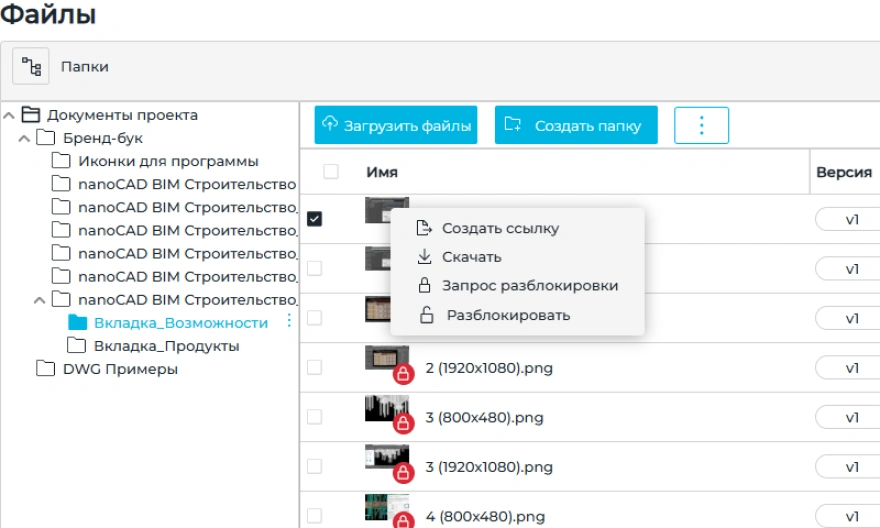Image resolution: width=880 pixels, height=528 pixels.
Task: Check the box for 3 (800x480).png
Action: pos(315,417)
